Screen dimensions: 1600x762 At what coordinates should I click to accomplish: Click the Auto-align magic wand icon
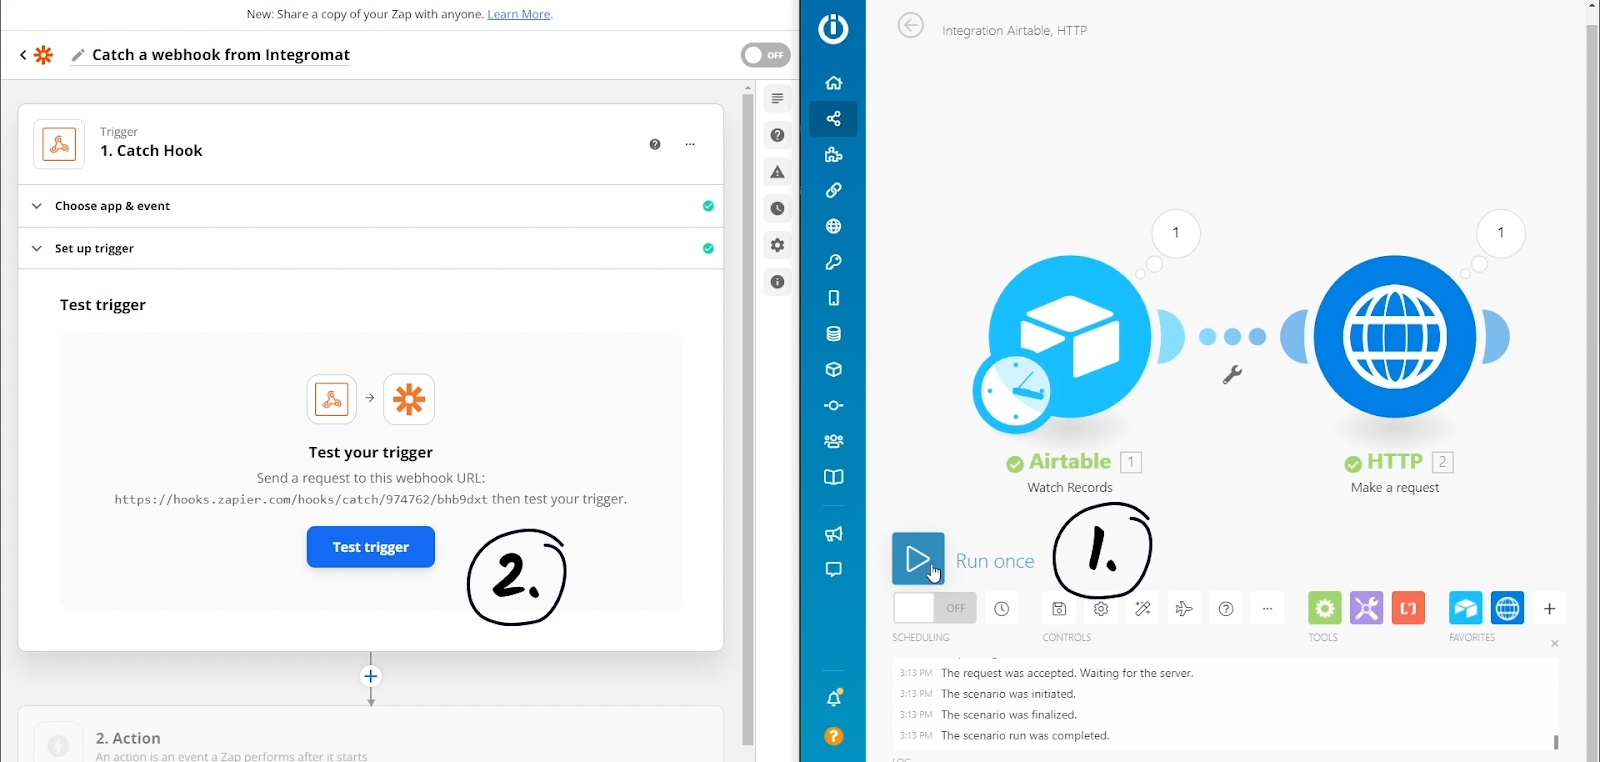pos(1143,608)
